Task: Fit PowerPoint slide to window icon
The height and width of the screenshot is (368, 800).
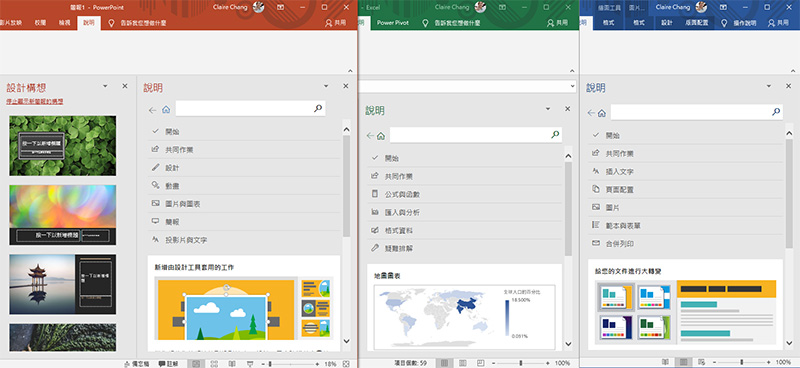Action: pyautogui.click(x=347, y=364)
